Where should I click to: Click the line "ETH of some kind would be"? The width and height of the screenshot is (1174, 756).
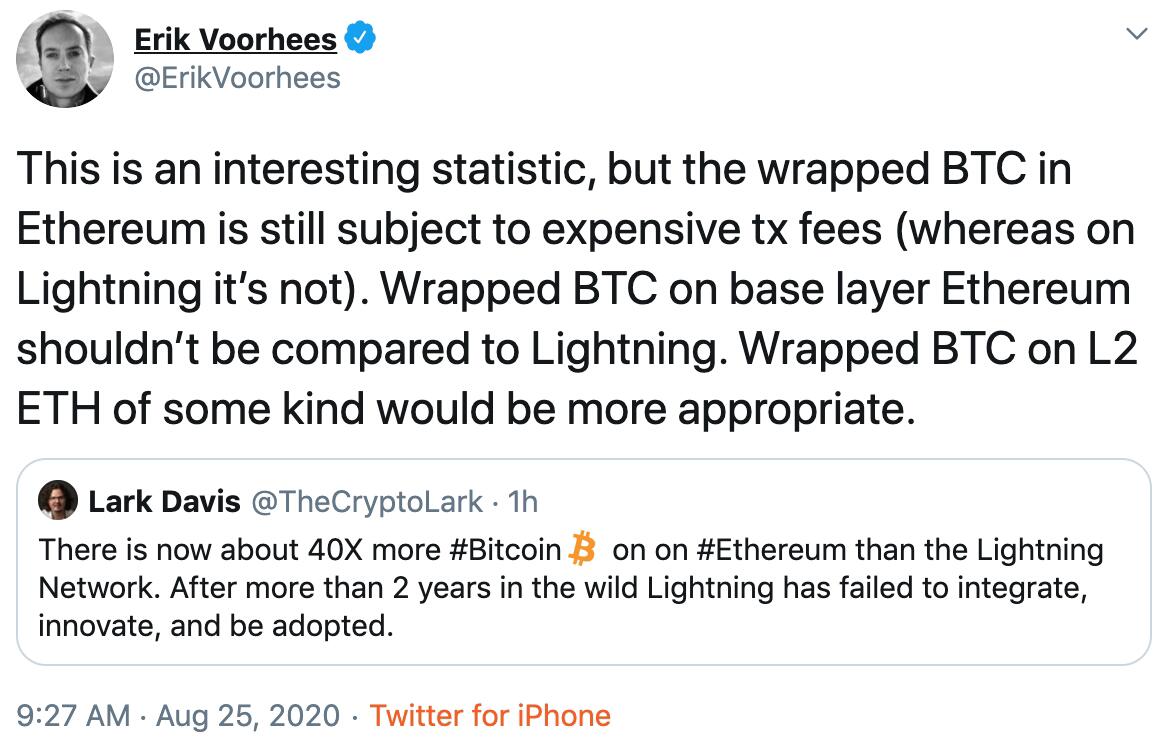click(x=466, y=409)
